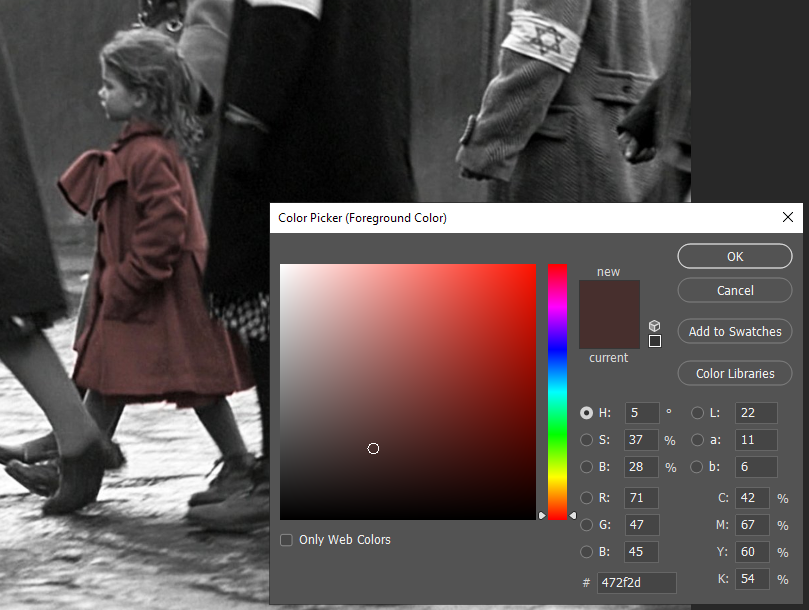The width and height of the screenshot is (809, 610).
Task: Select the R red radio button
Action: click(x=586, y=497)
